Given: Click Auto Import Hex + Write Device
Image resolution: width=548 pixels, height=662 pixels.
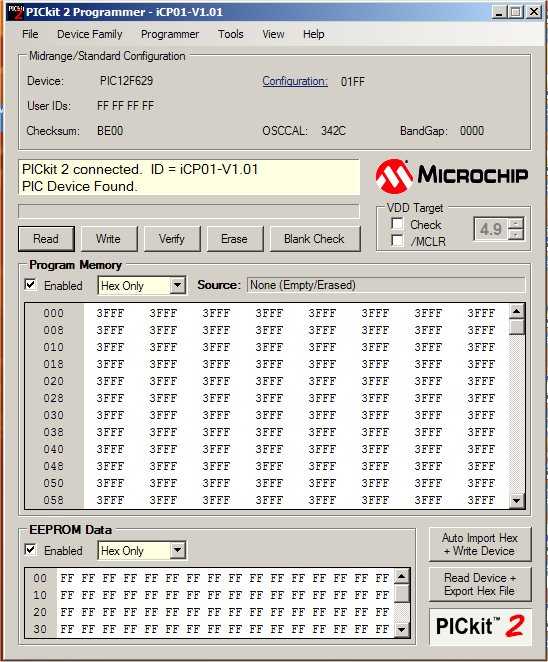Looking at the screenshot, I should 480,545.
